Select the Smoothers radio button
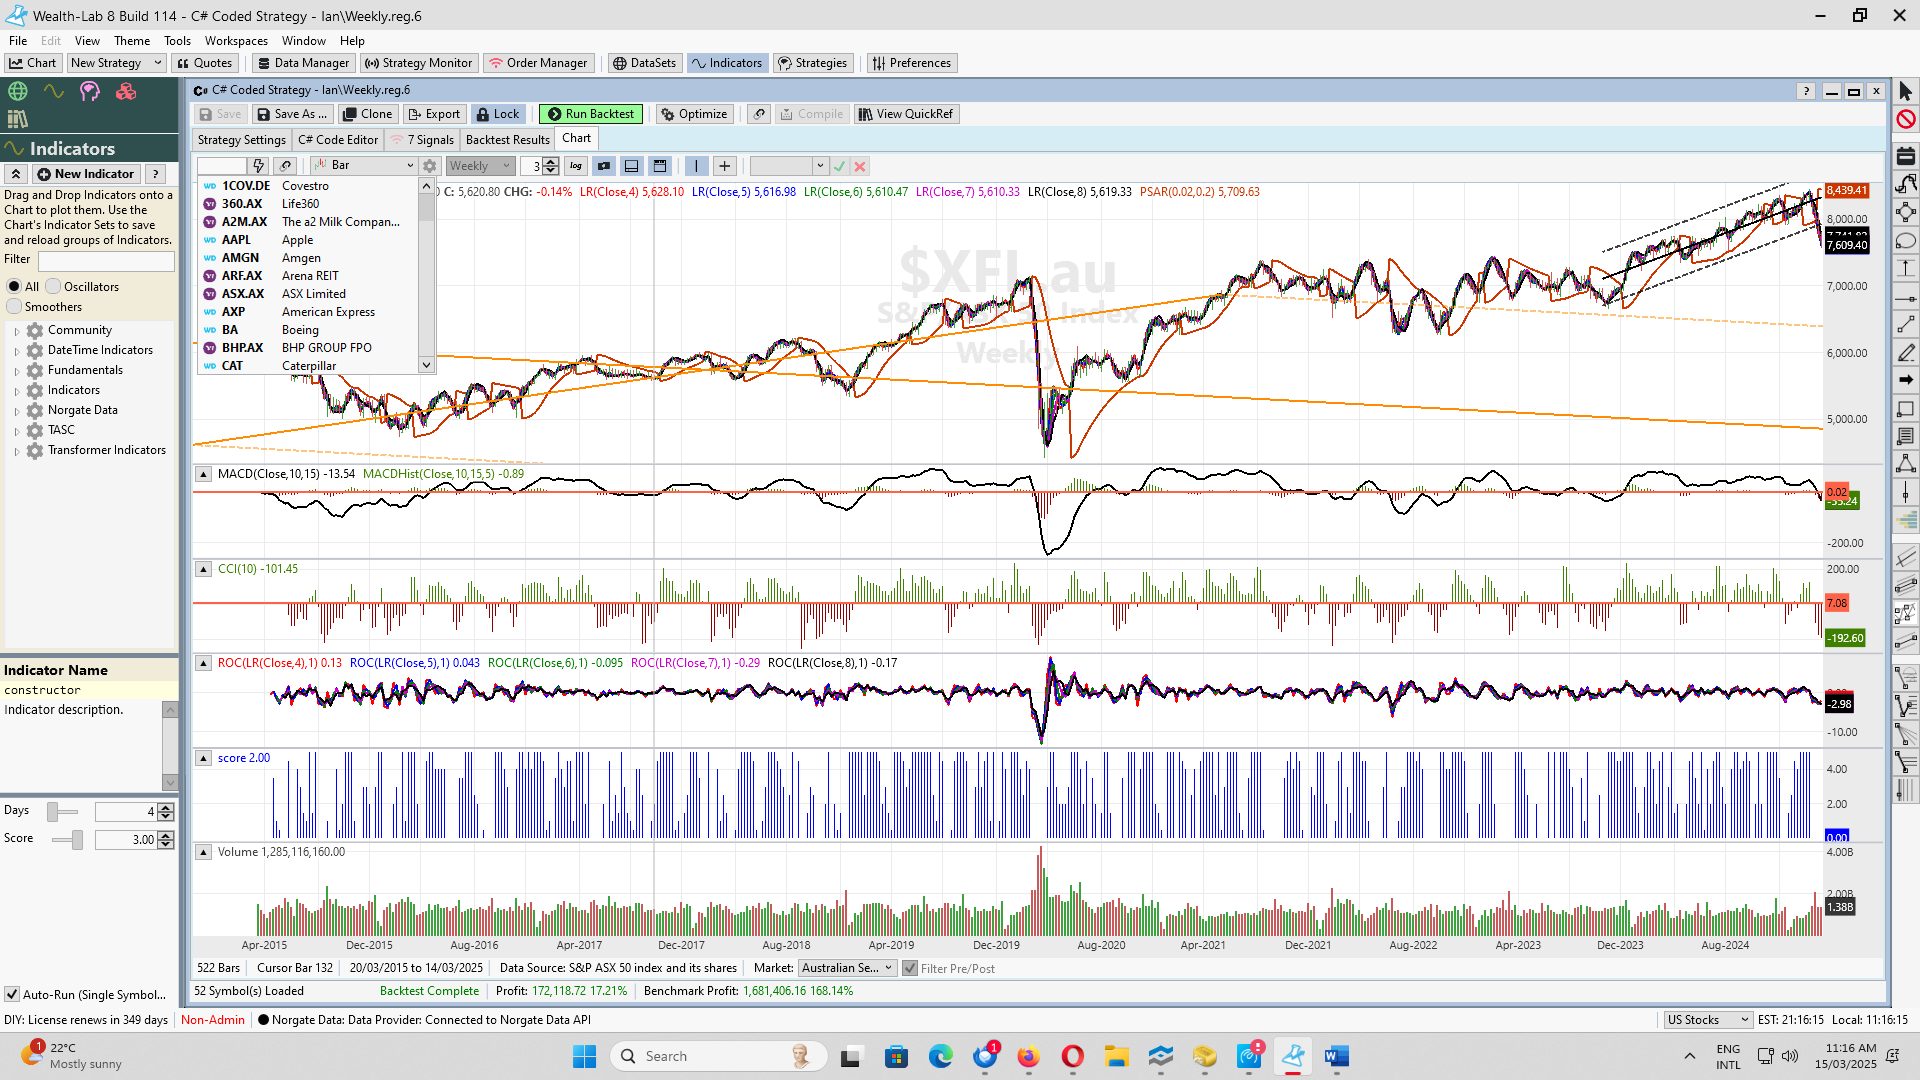This screenshot has height=1080, width=1920. (x=14, y=307)
